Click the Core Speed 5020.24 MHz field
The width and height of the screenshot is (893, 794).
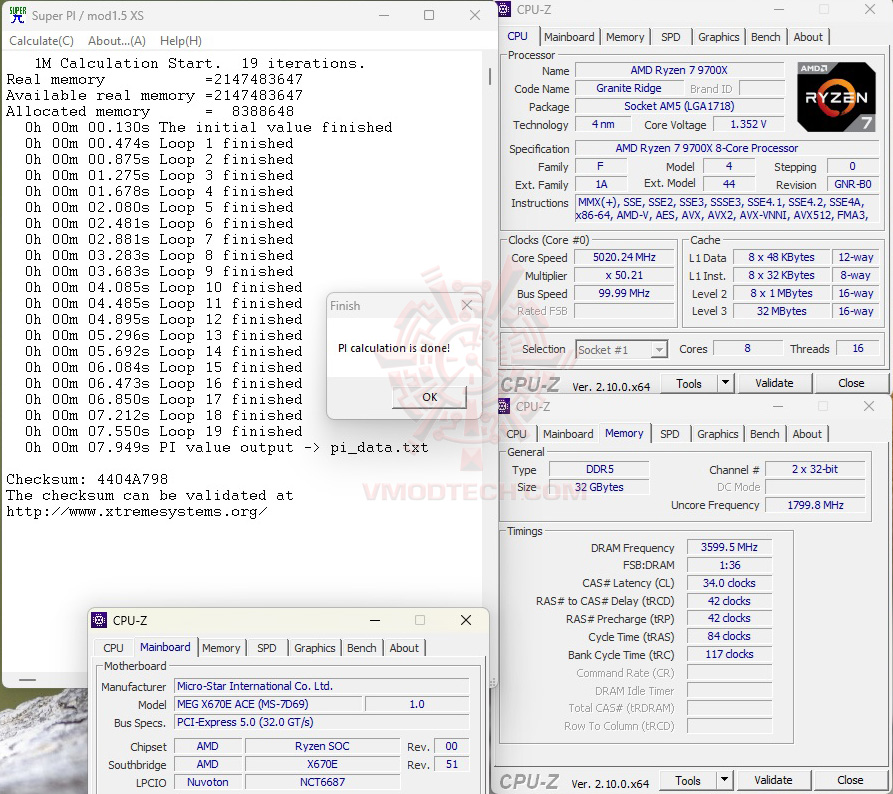pyautogui.click(x=624, y=257)
